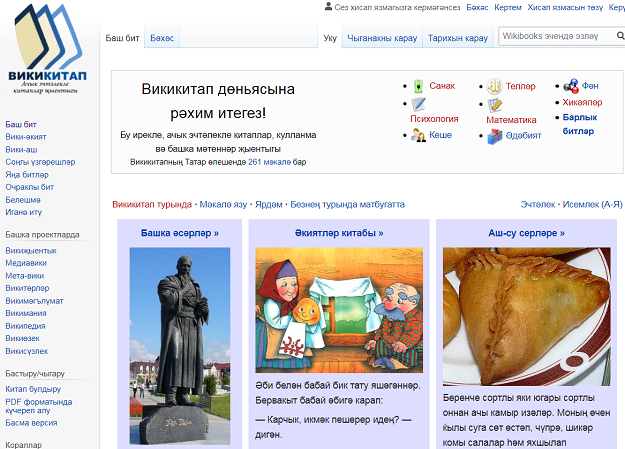Open the Кертем link
Screen dimensions: 625x449
pos(508,7)
